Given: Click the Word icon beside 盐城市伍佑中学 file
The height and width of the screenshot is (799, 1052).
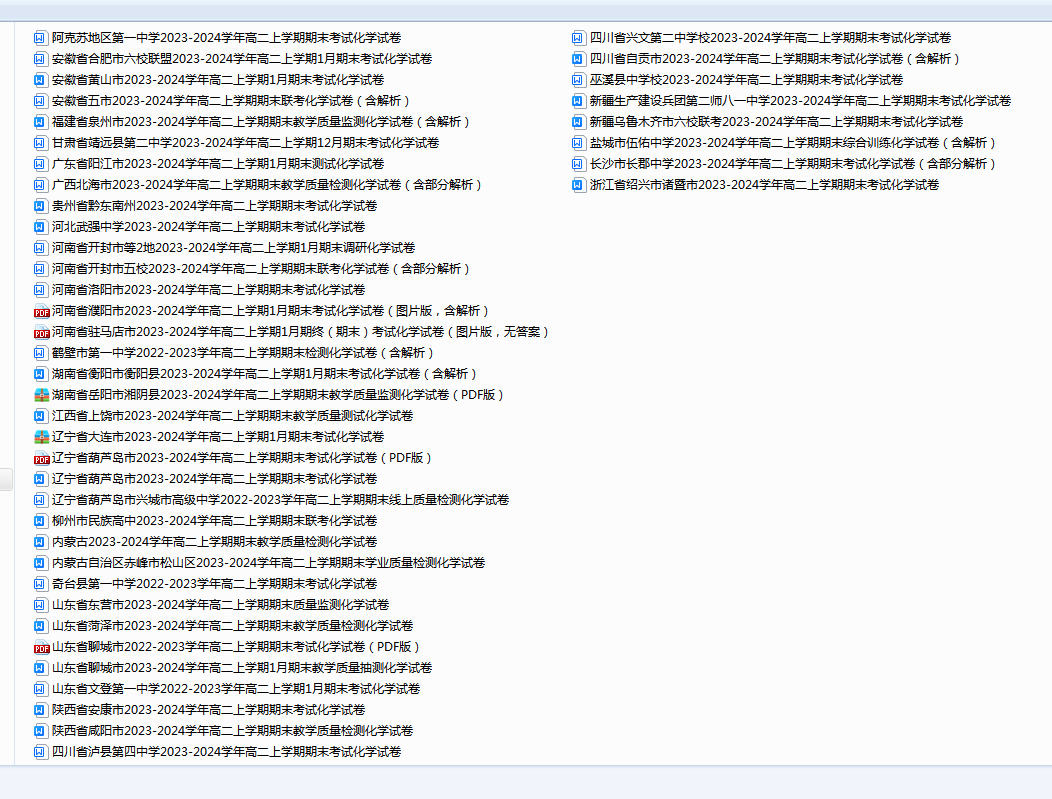Looking at the screenshot, I should pos(578,143).
